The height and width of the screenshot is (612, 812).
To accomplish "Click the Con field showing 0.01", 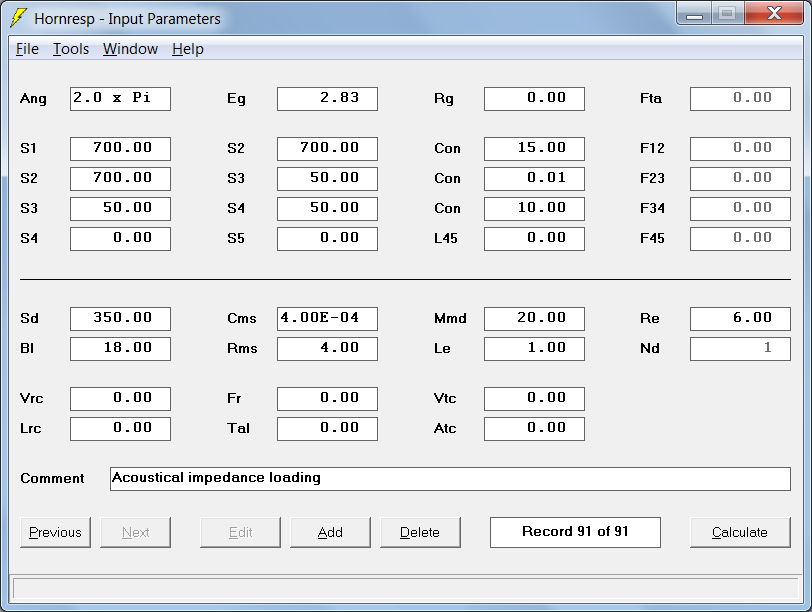I will coord(534,179).
